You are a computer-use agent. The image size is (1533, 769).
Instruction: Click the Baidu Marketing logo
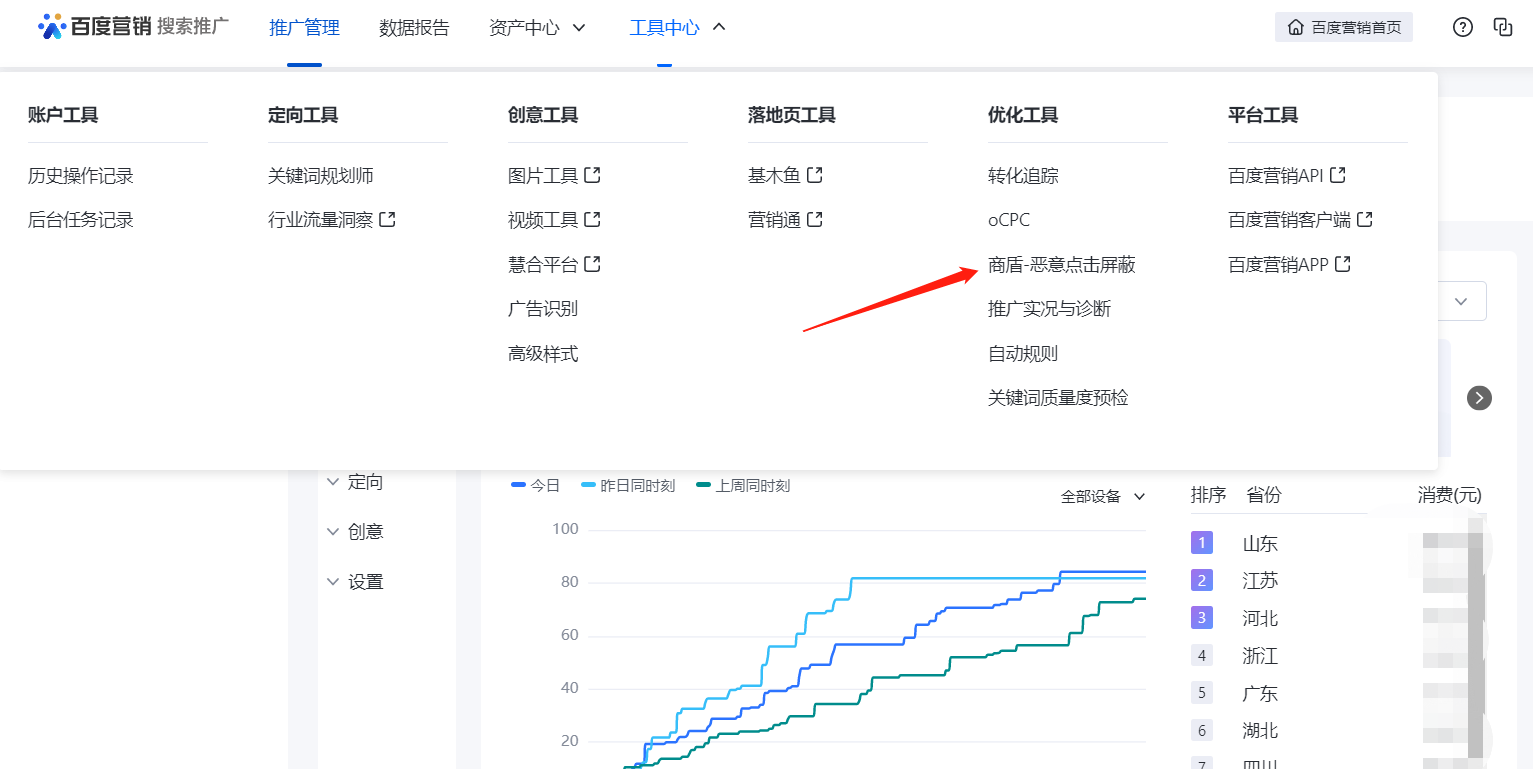coord(133,27)
